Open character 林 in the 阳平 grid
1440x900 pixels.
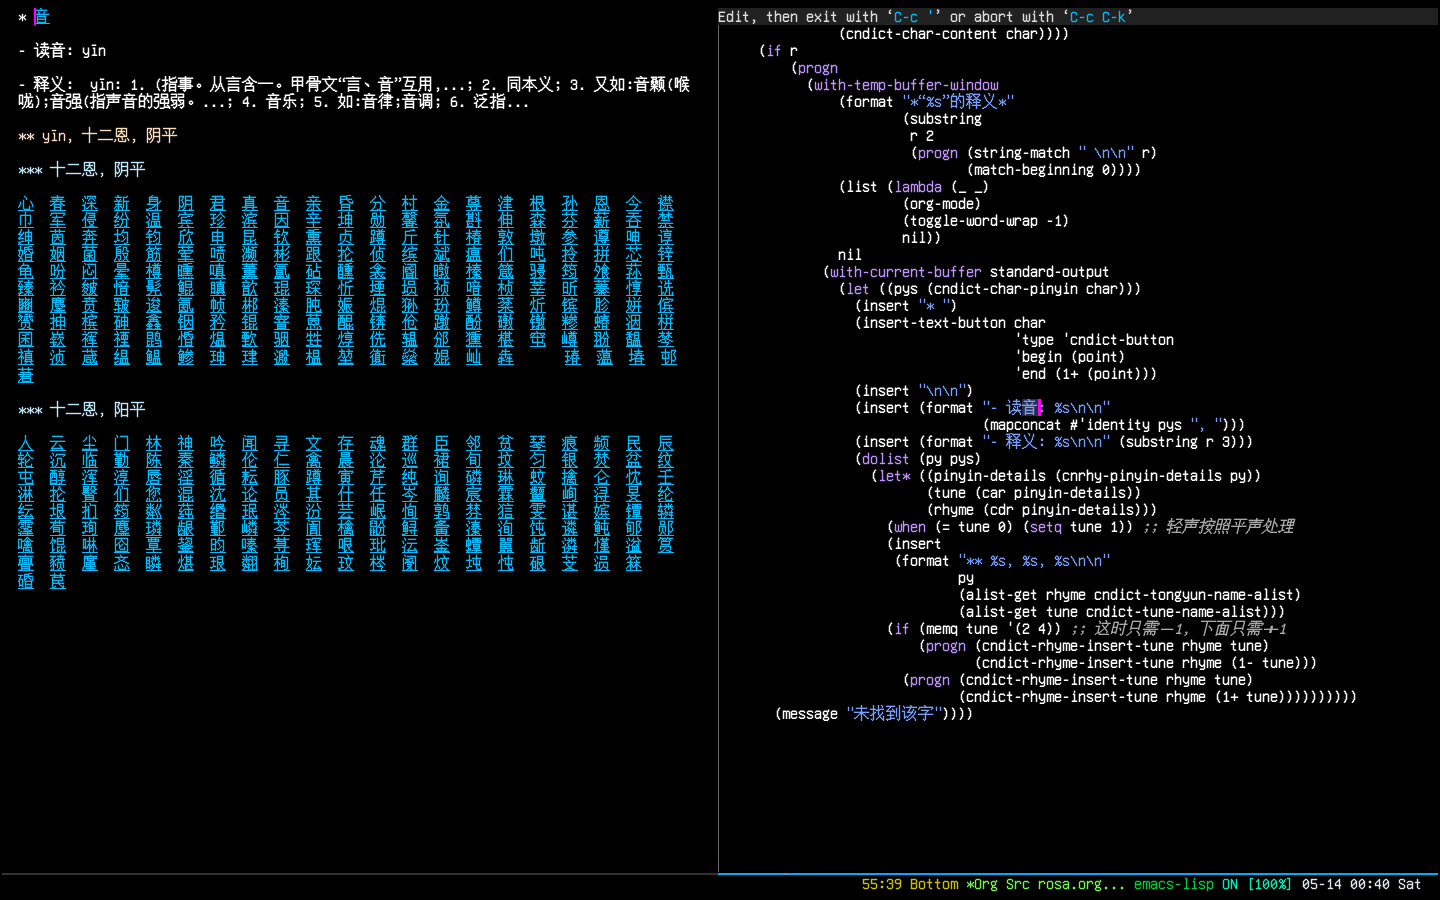point(154,443)
